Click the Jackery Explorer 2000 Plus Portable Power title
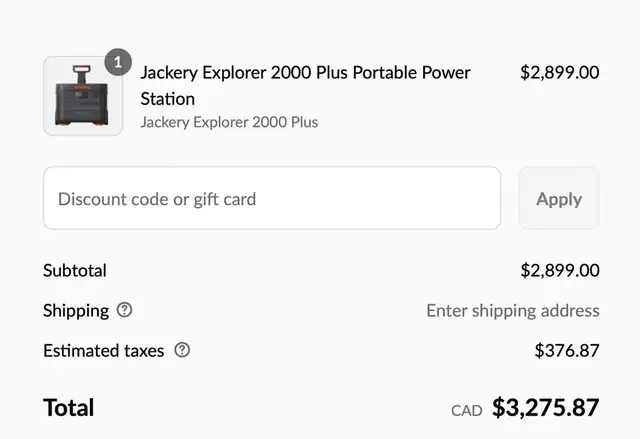640x439 pixels. click(305, 73)
